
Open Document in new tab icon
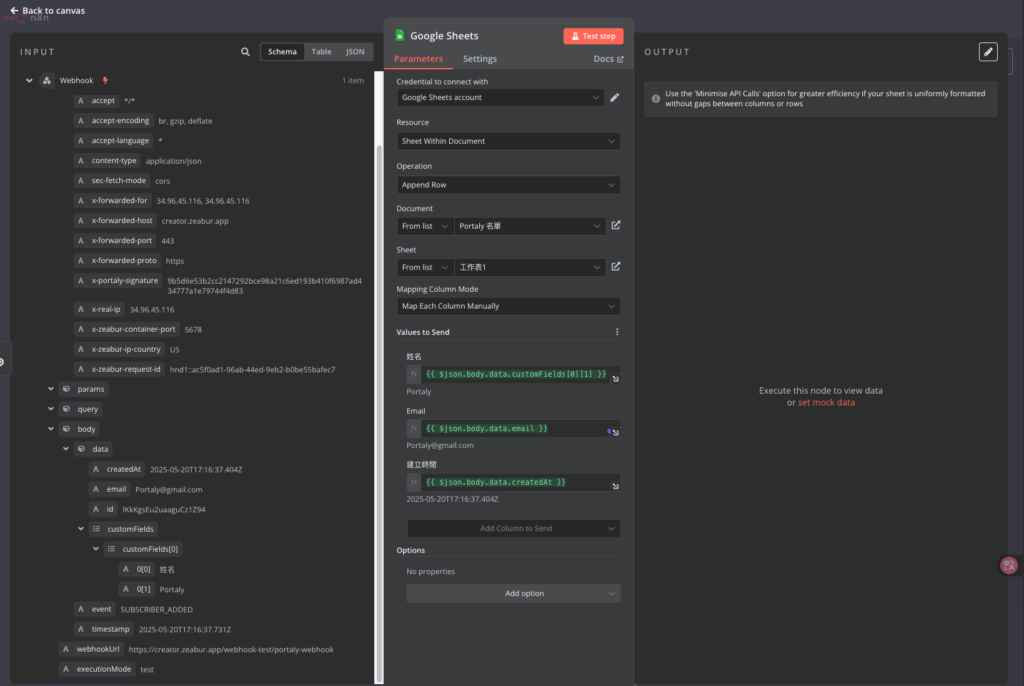pyautogui.click(x=616, y=225)
